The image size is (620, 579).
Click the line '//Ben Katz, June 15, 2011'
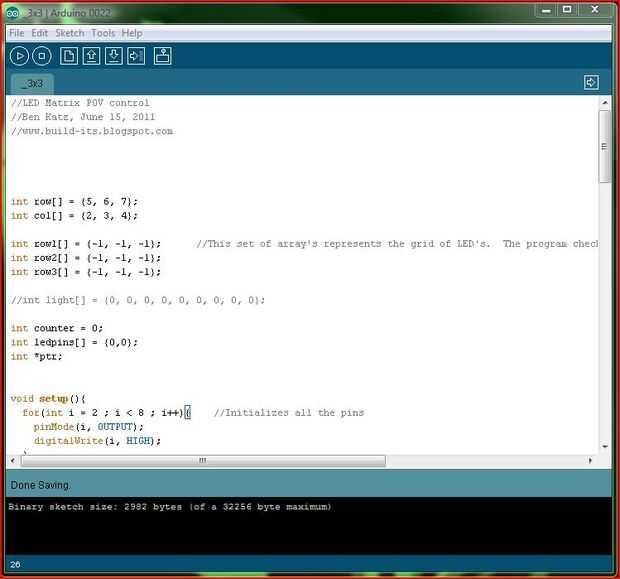tap(83, 117)
